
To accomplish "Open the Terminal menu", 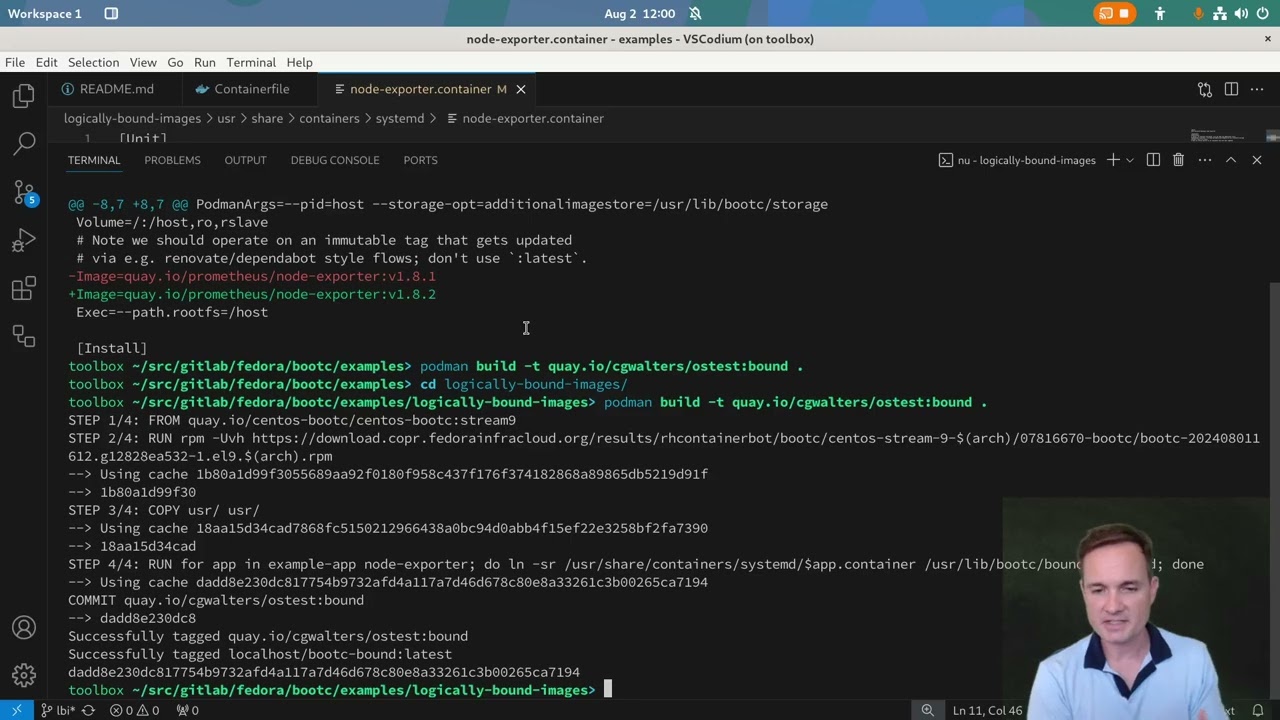I will 250,62.
